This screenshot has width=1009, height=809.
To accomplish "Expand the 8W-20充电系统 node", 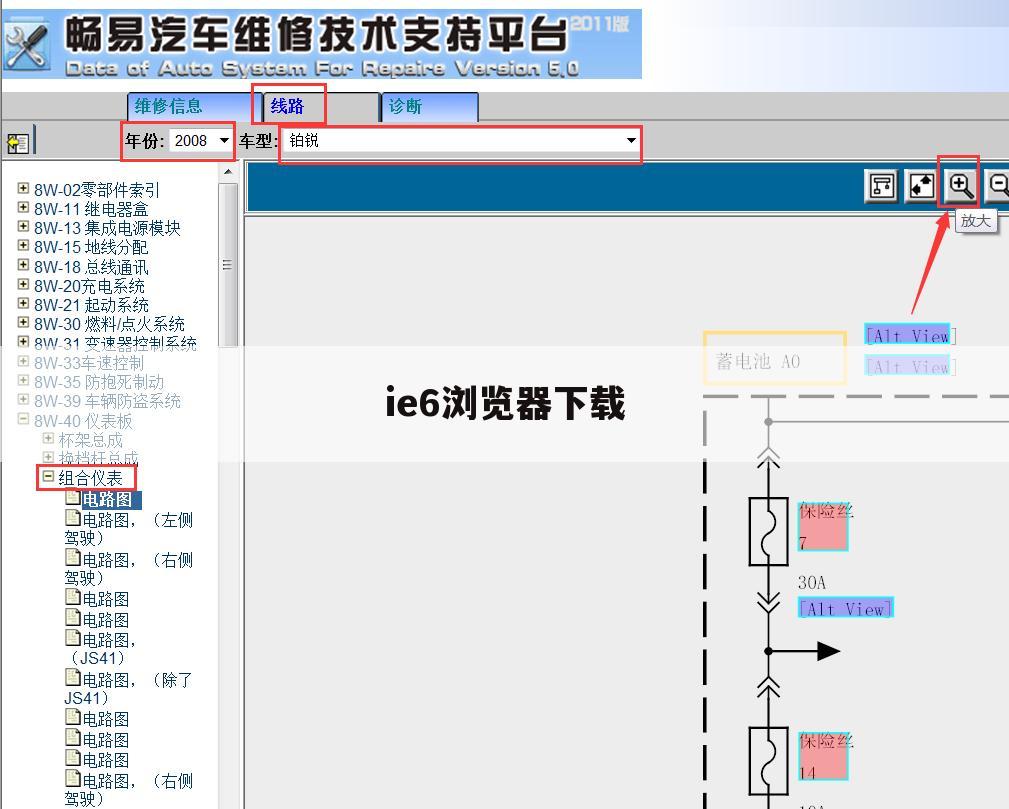I will (x=23, y=284).
